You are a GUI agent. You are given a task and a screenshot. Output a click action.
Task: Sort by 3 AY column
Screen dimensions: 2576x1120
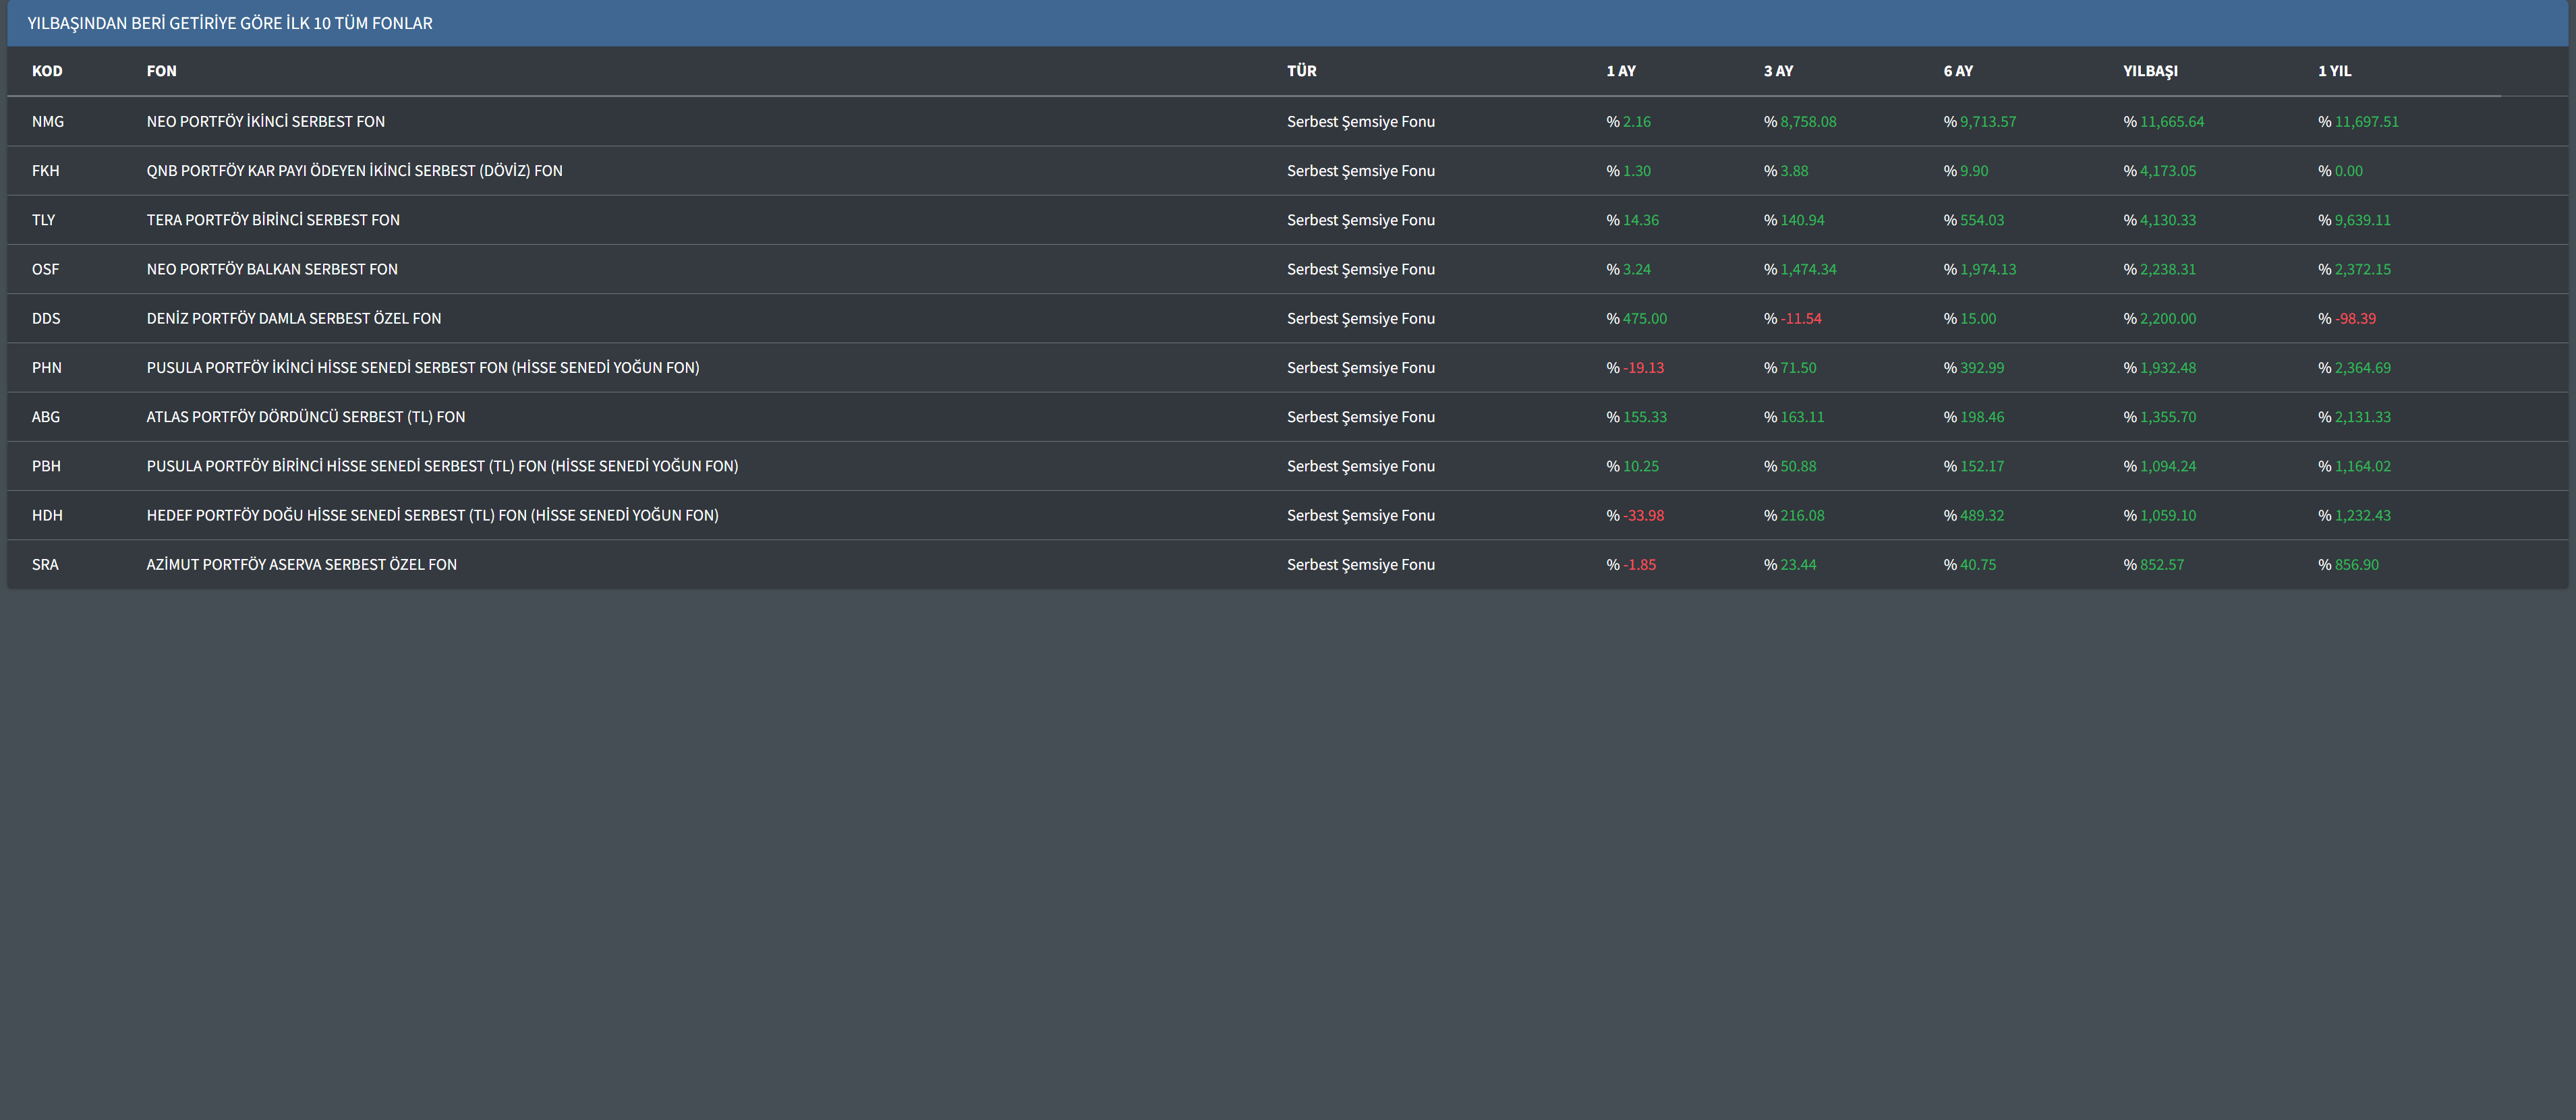pyautogui.click(x=1778, y=71)
